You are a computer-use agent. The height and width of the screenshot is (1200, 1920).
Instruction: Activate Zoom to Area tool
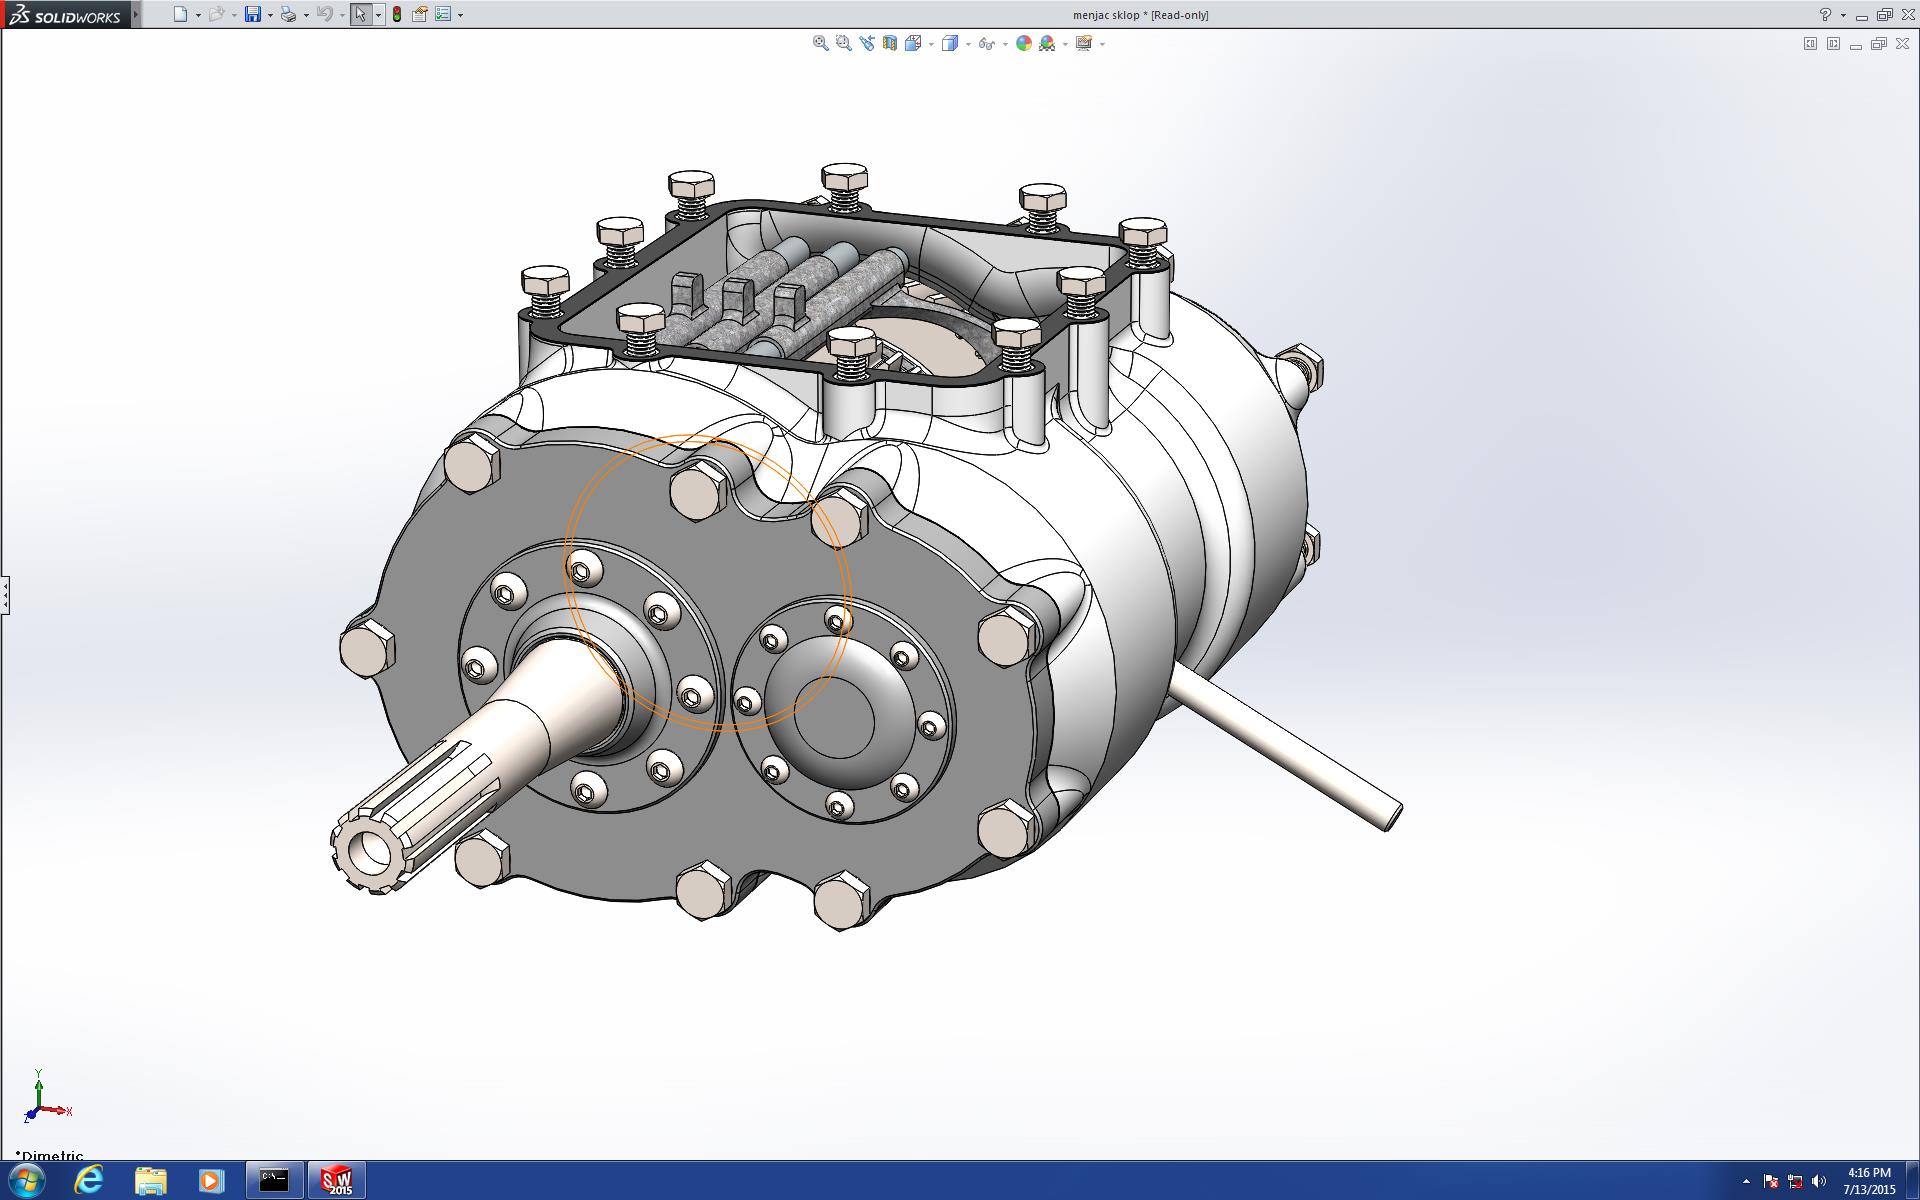pos(843,43)
